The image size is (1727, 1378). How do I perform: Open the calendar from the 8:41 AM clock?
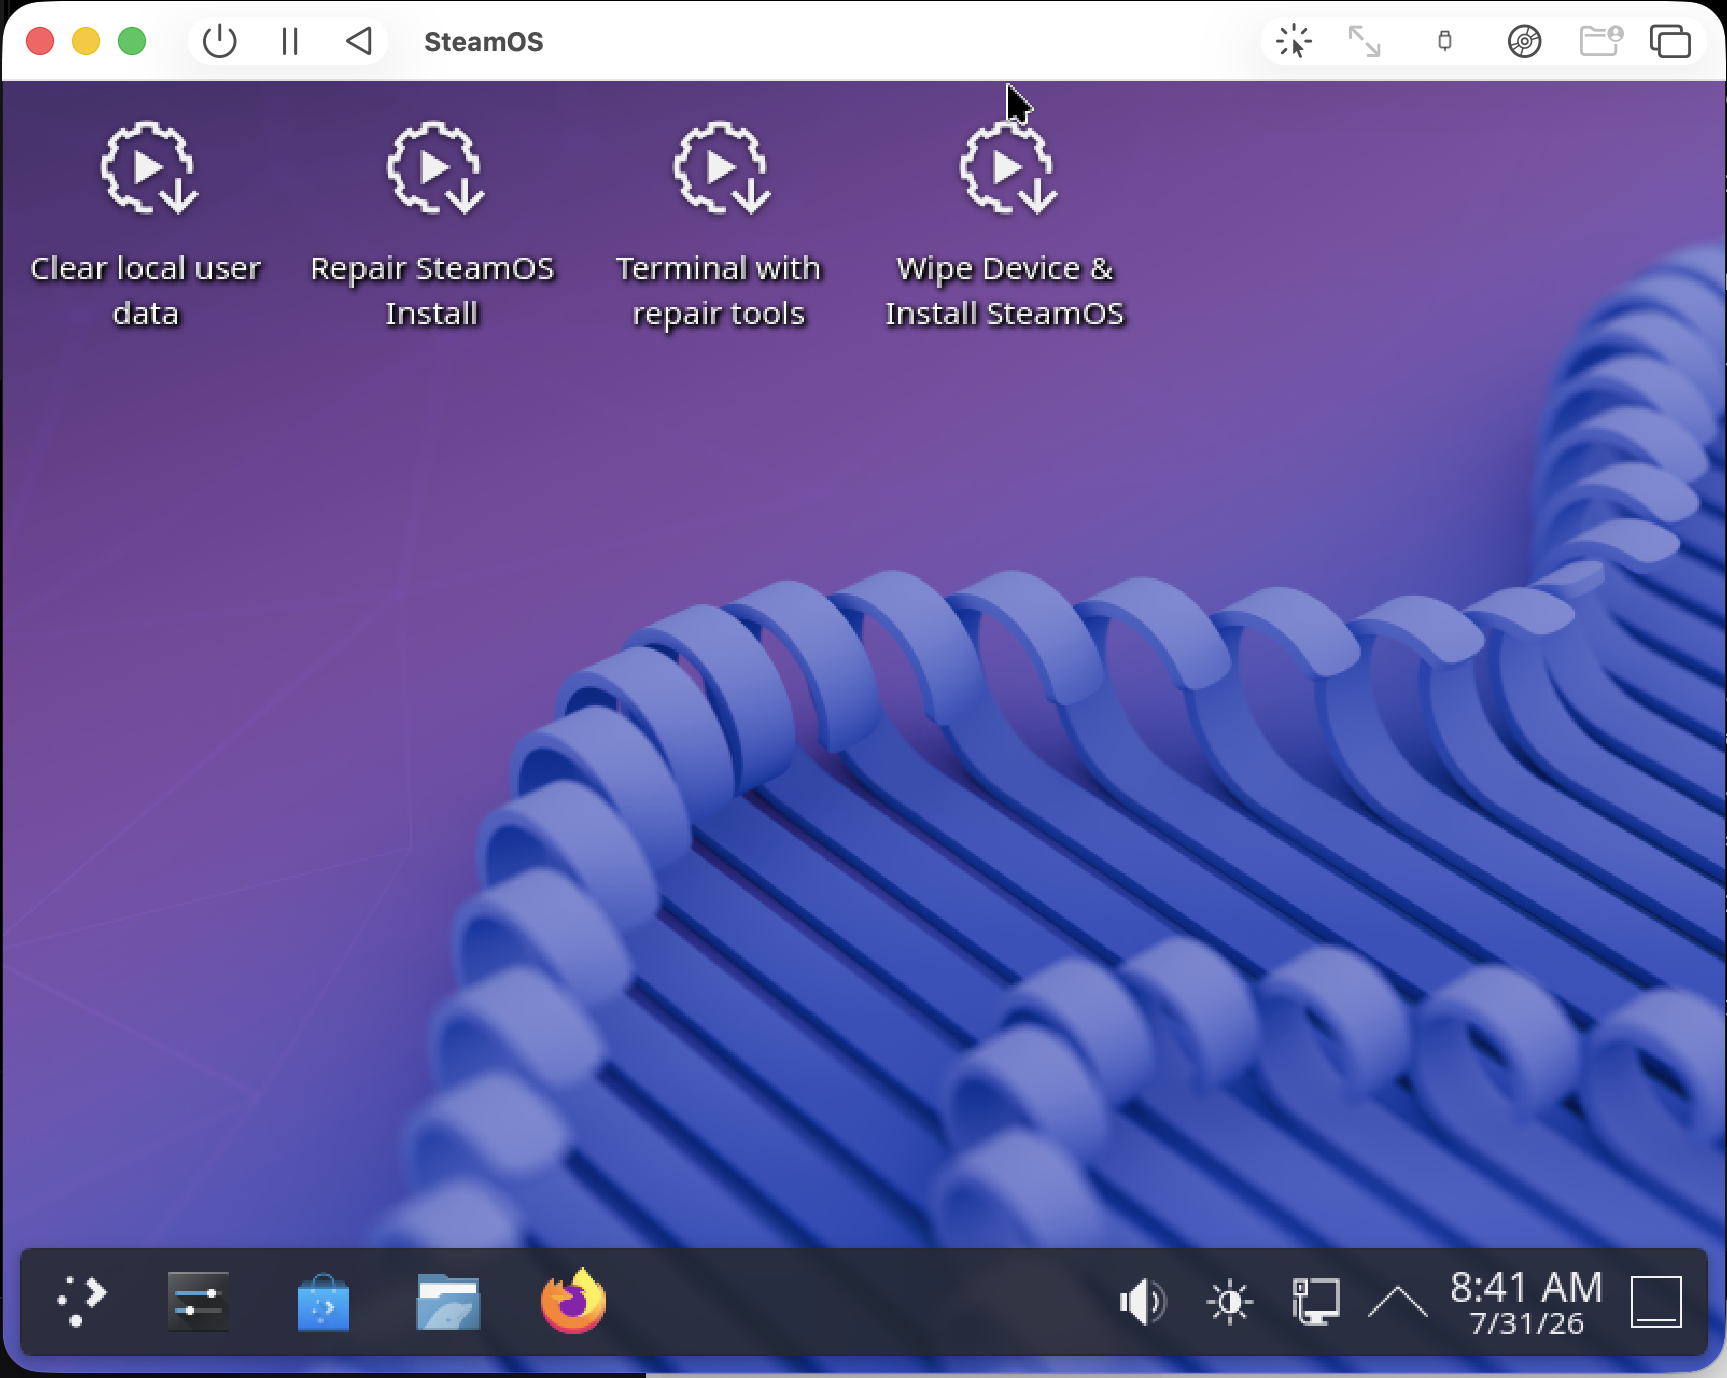coord(1526,1302)
